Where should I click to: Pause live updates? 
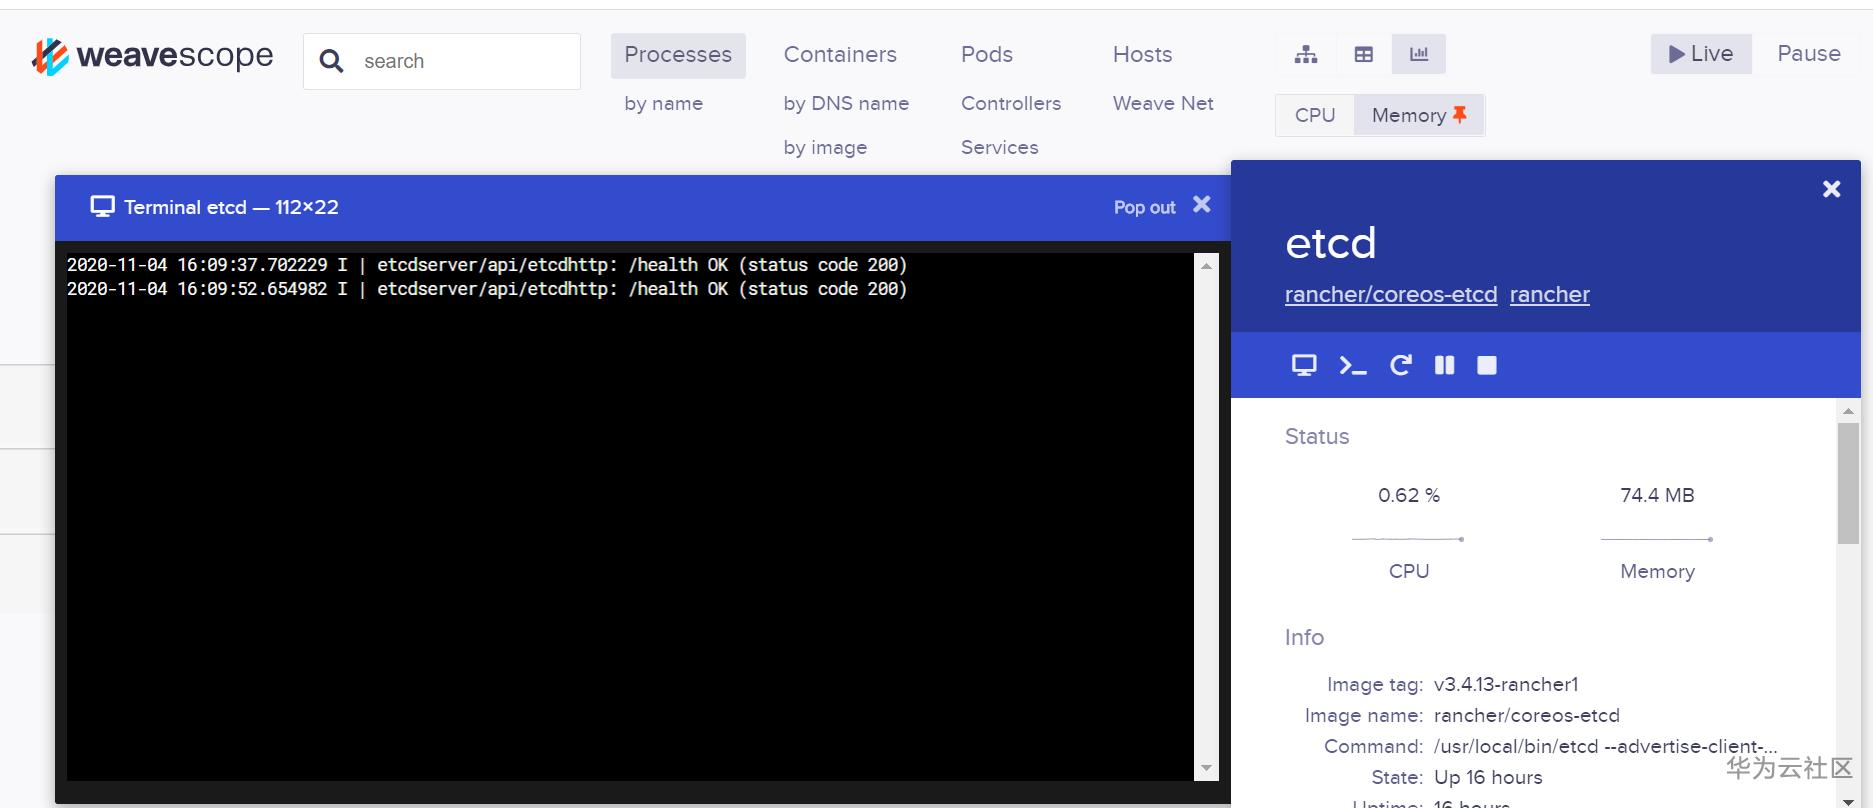tap(1808, 54)
